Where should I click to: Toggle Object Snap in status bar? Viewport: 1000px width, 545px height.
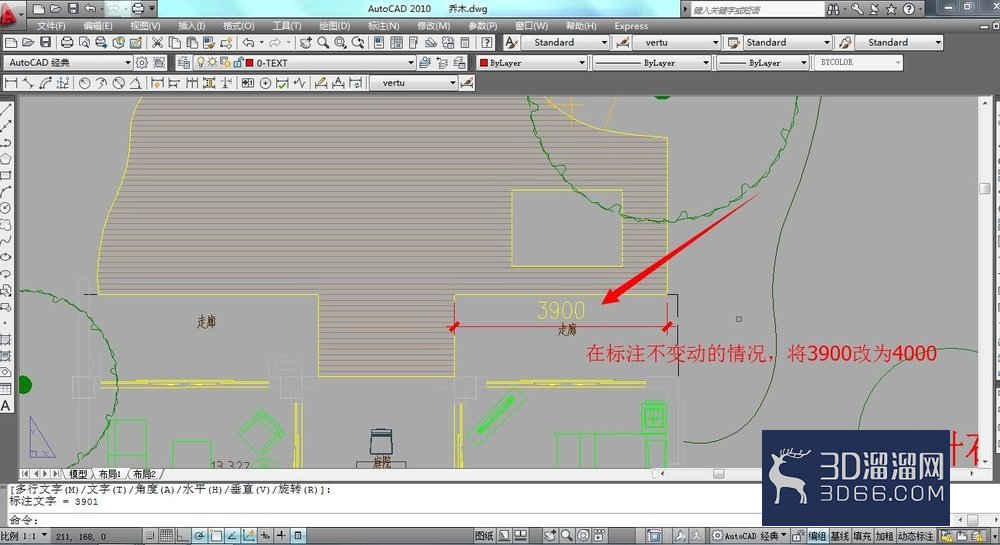[x=216, y=536]
